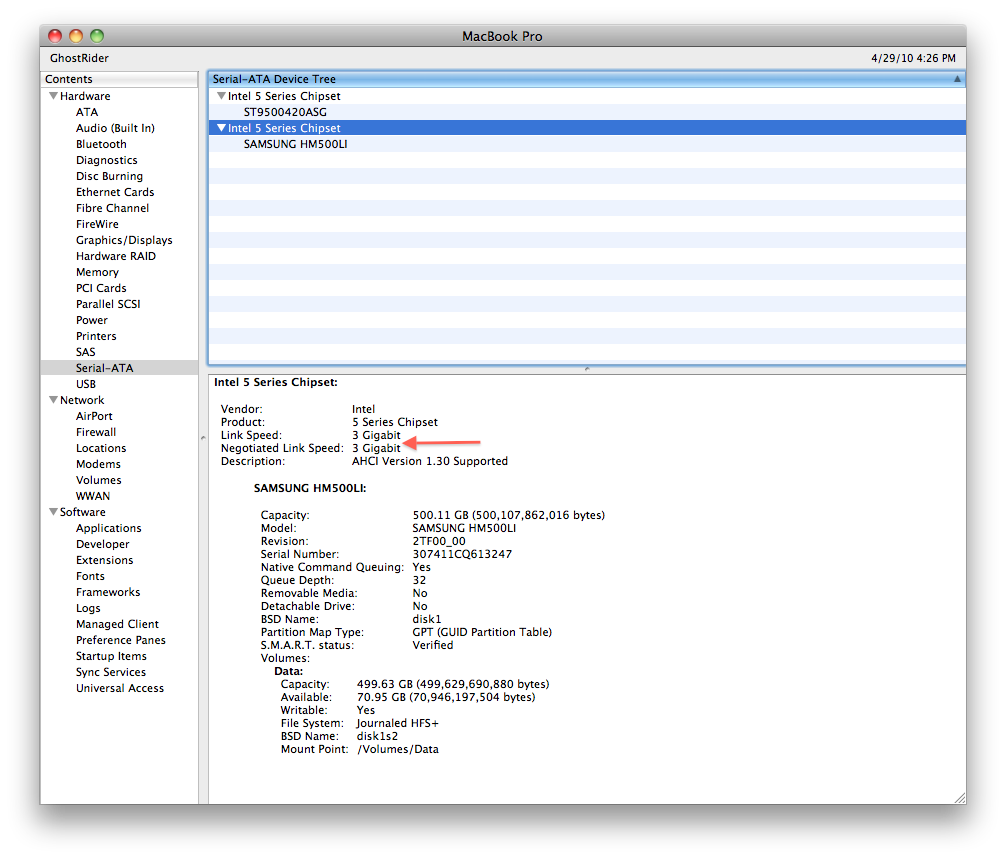Click the Negotiated Link Speed value
Image resolution: width=1006 pixels, height=859 pixels.
pos(376,448)
